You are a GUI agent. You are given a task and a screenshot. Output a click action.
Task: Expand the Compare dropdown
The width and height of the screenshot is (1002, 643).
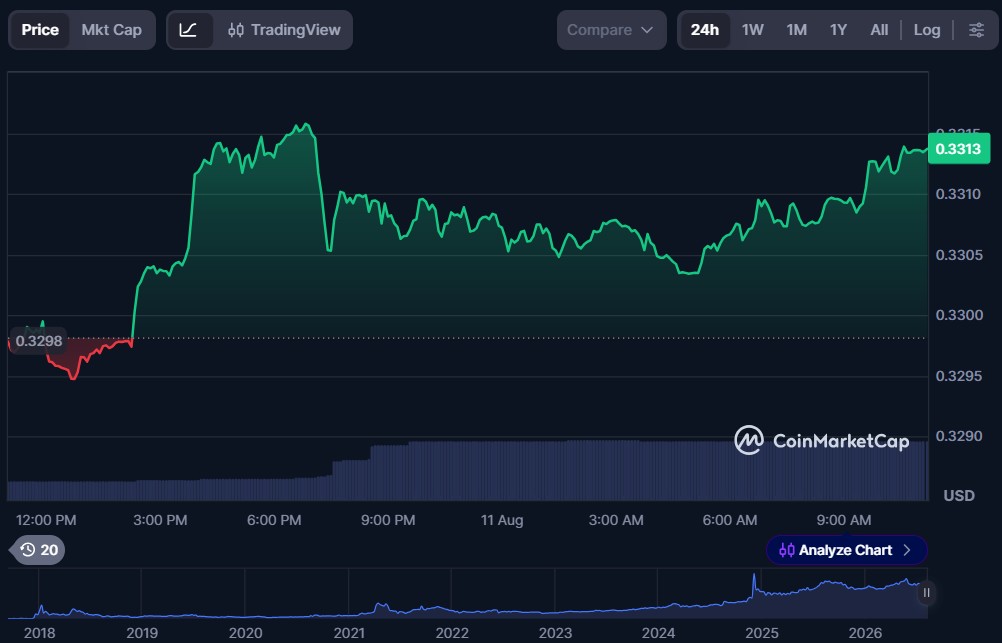pos(612,30)
